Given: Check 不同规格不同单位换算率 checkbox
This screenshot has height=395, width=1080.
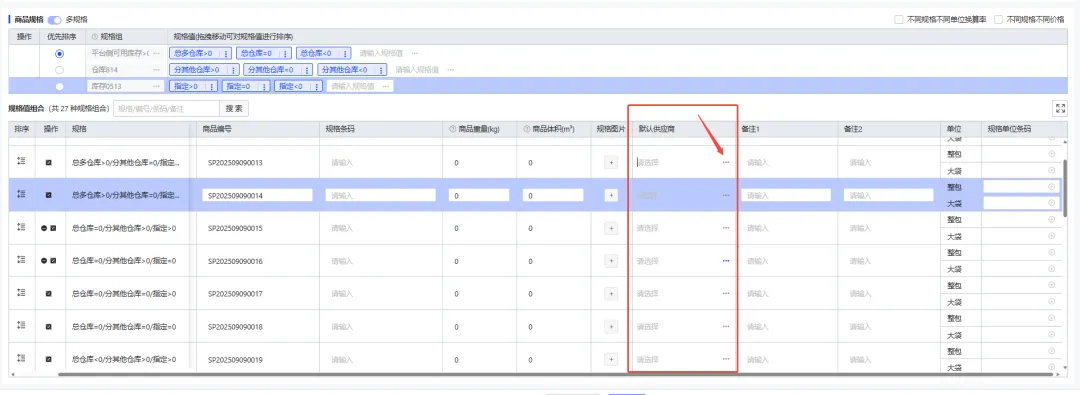Looking at the screenshot, I should [x=899, y=20].
